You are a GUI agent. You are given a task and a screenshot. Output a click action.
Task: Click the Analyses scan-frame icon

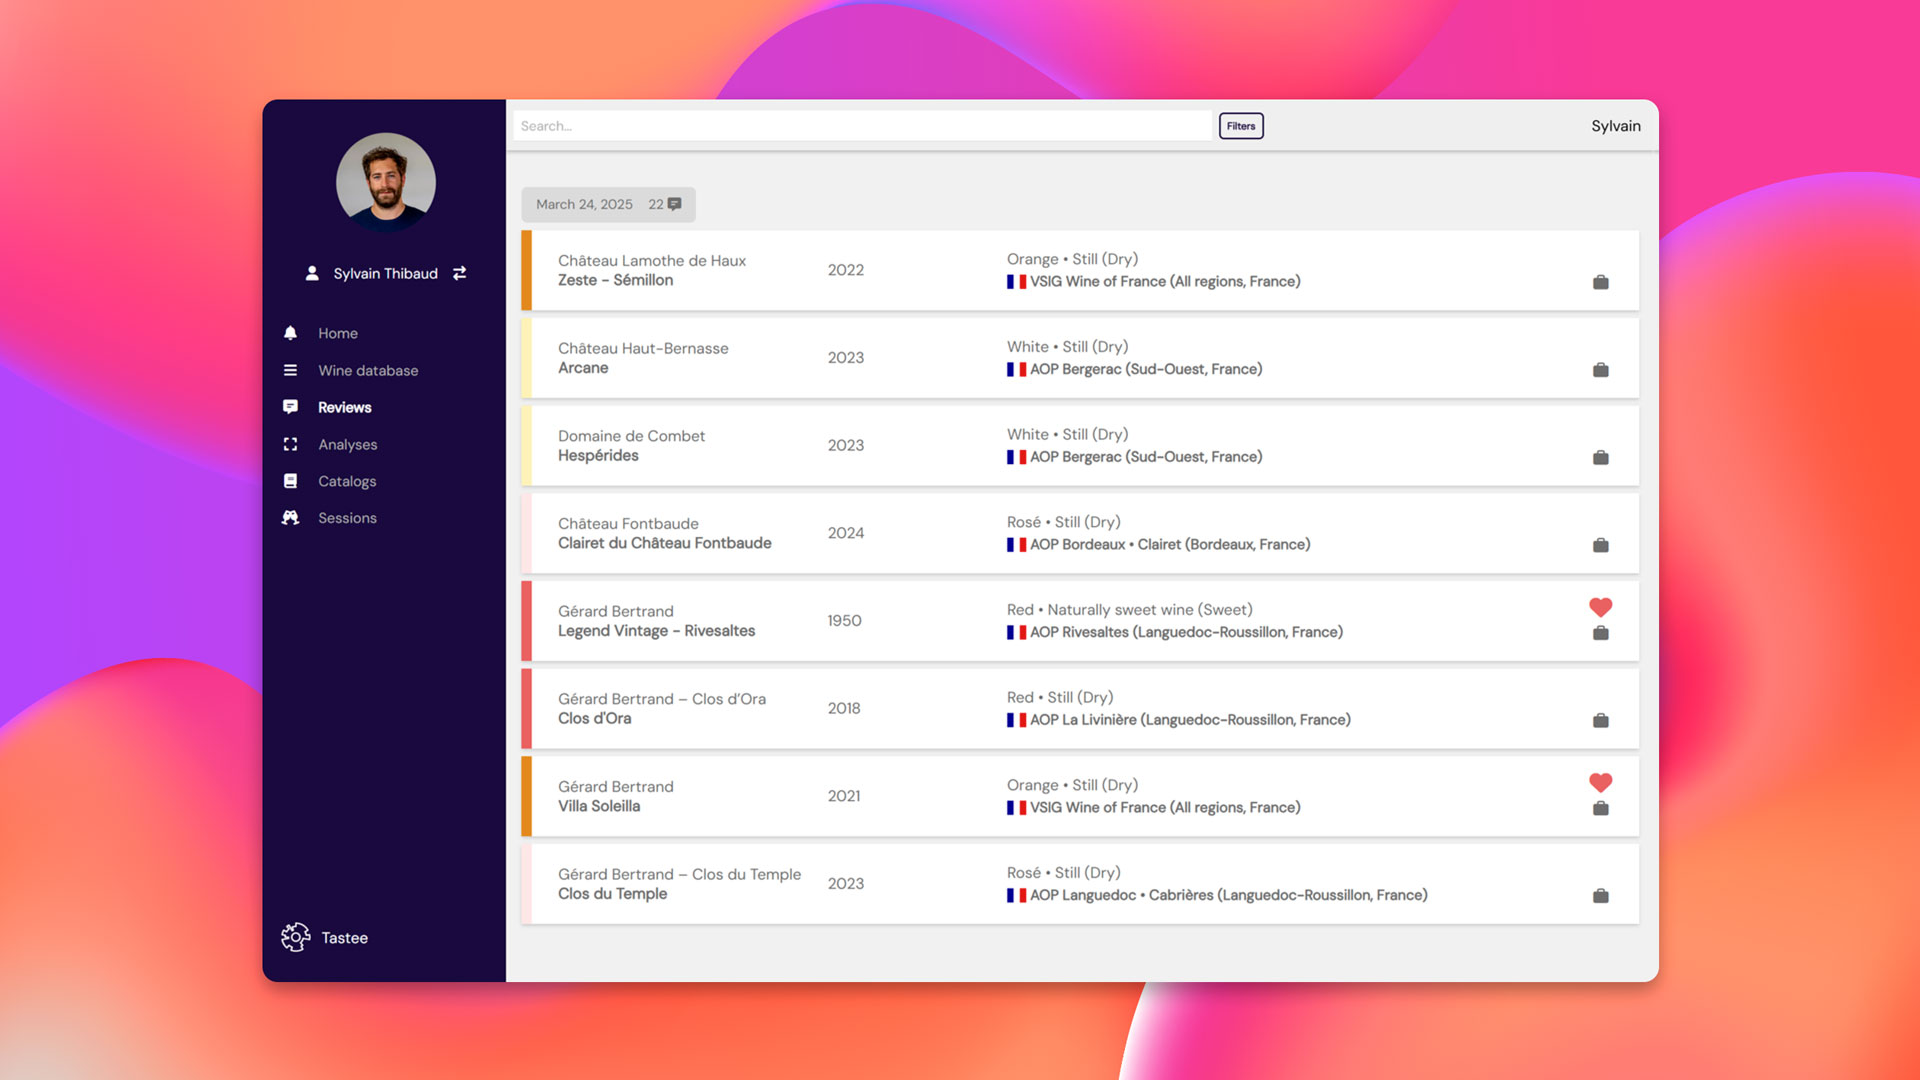290,444
